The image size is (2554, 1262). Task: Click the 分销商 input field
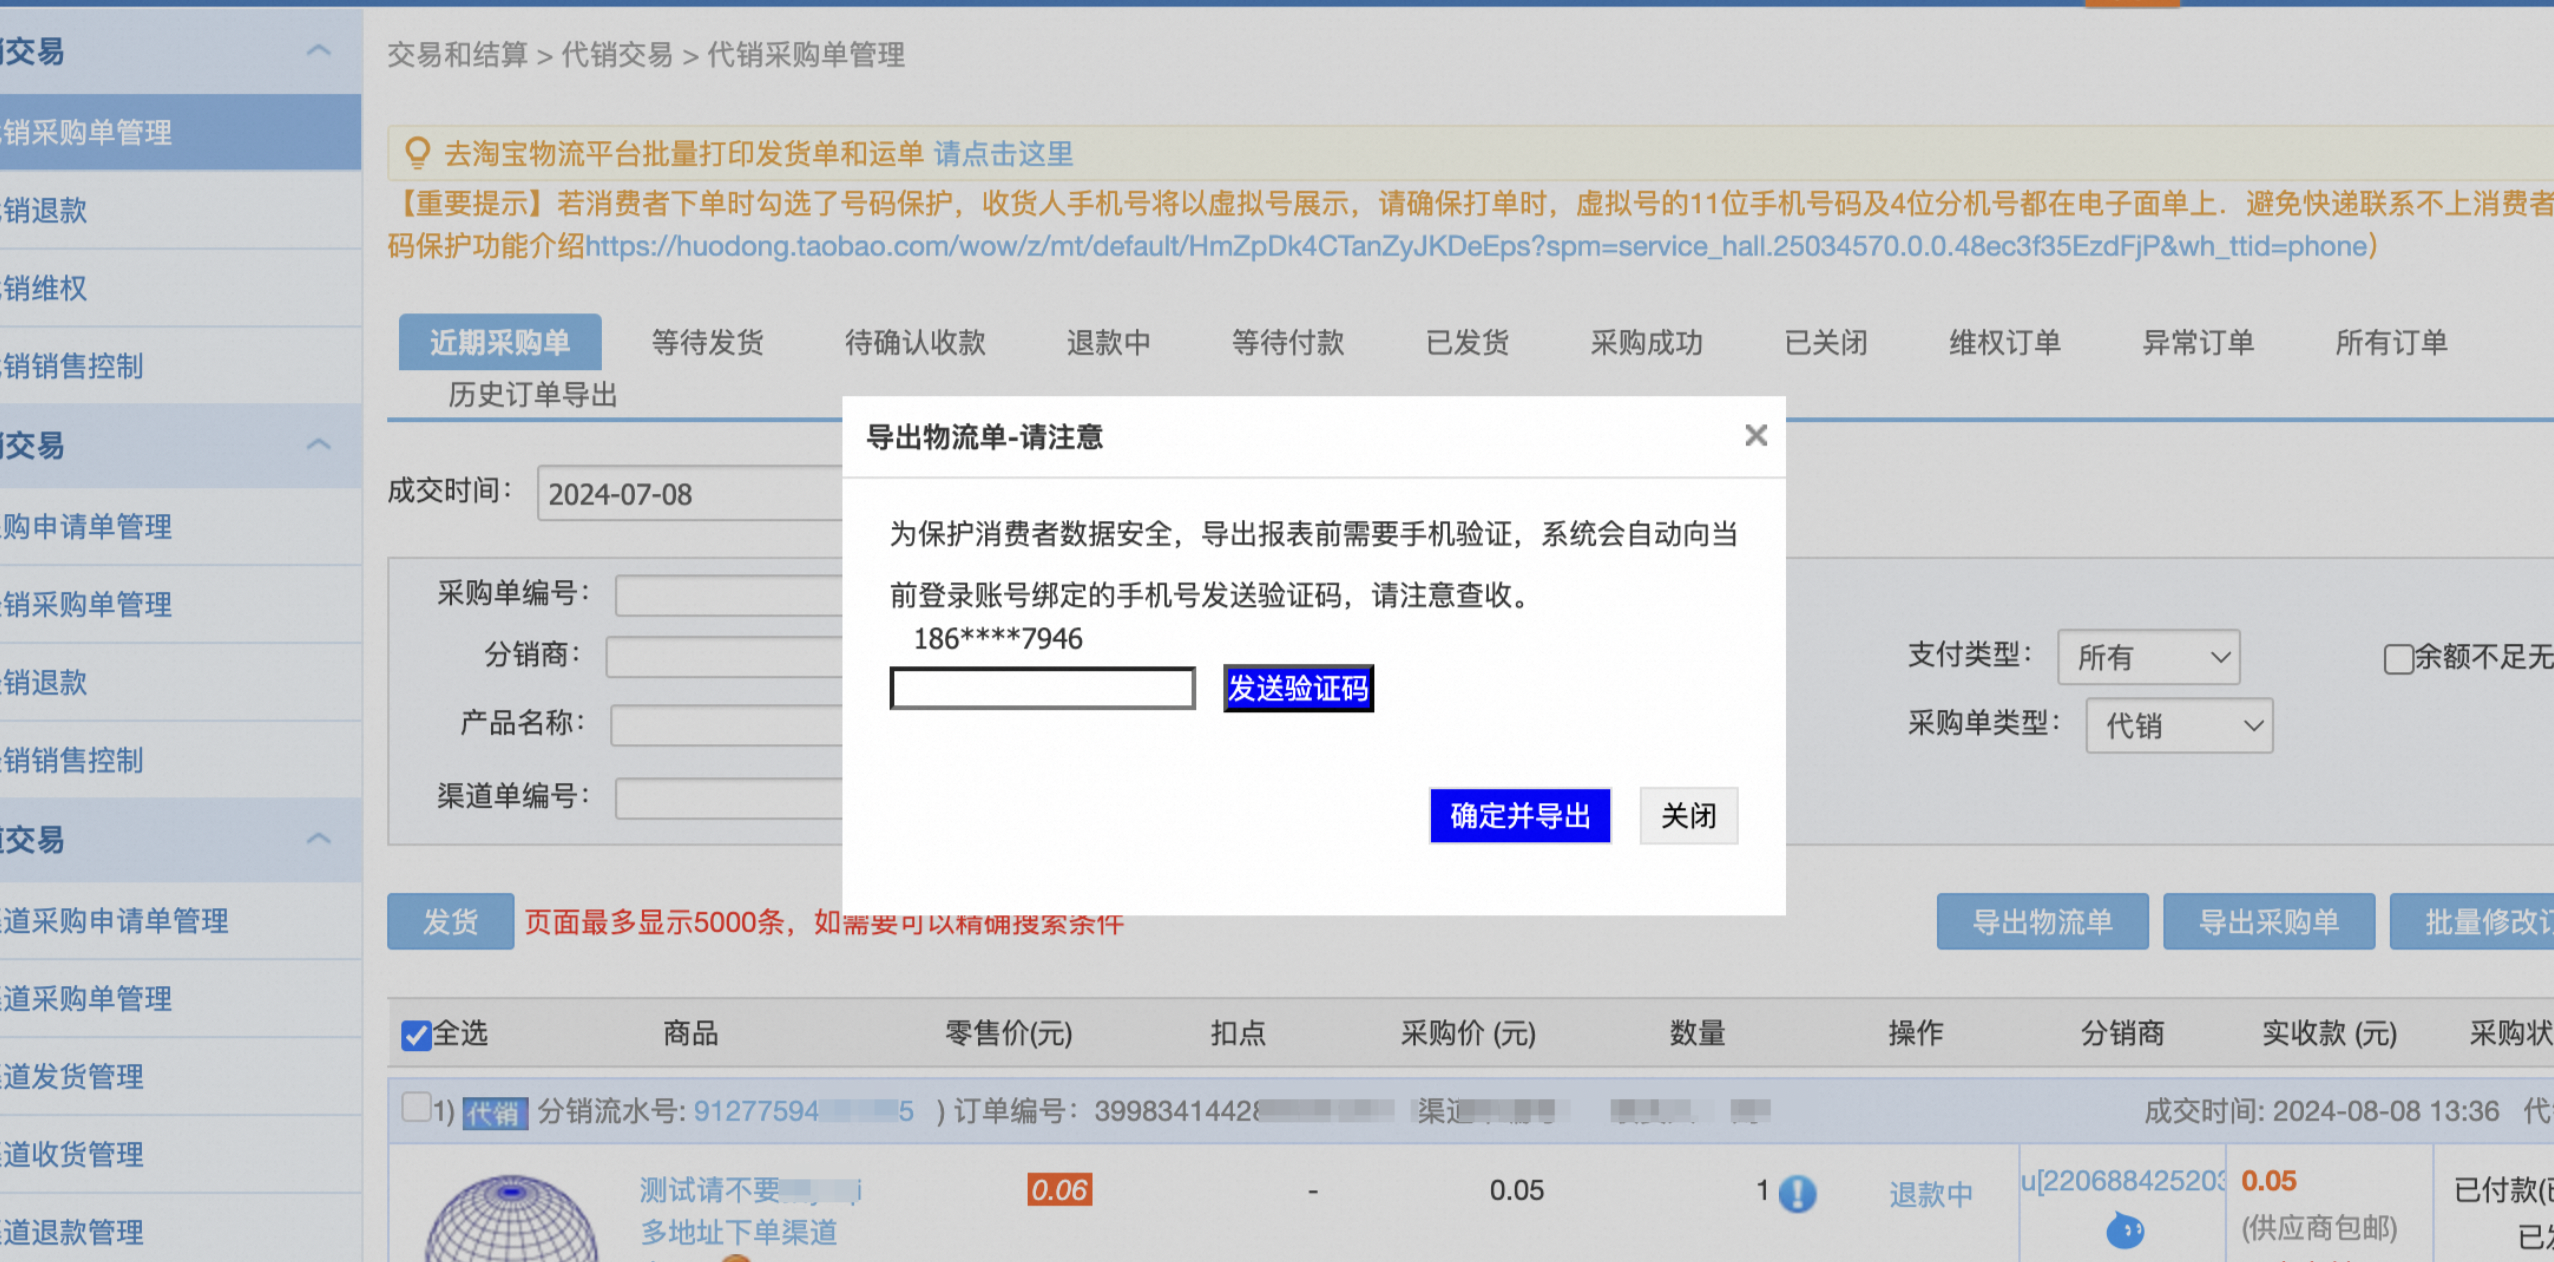pos(724,657)
